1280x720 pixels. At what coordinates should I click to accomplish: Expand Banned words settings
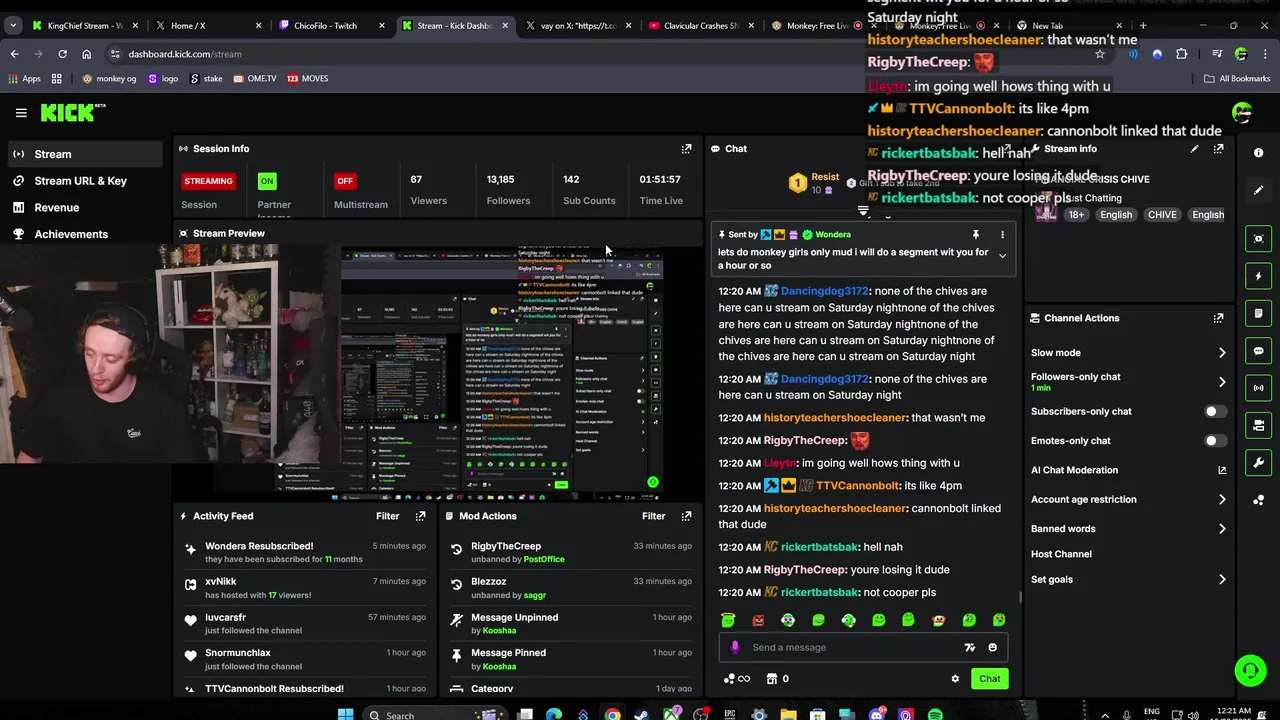click(1222, 529)
